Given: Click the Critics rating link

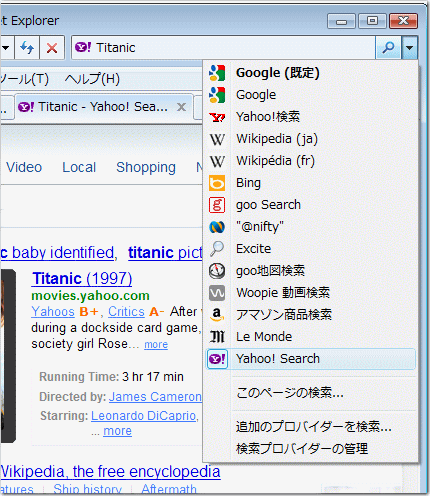Looking at the screenshot, I should pyautogui.click(x=126, y=312).
